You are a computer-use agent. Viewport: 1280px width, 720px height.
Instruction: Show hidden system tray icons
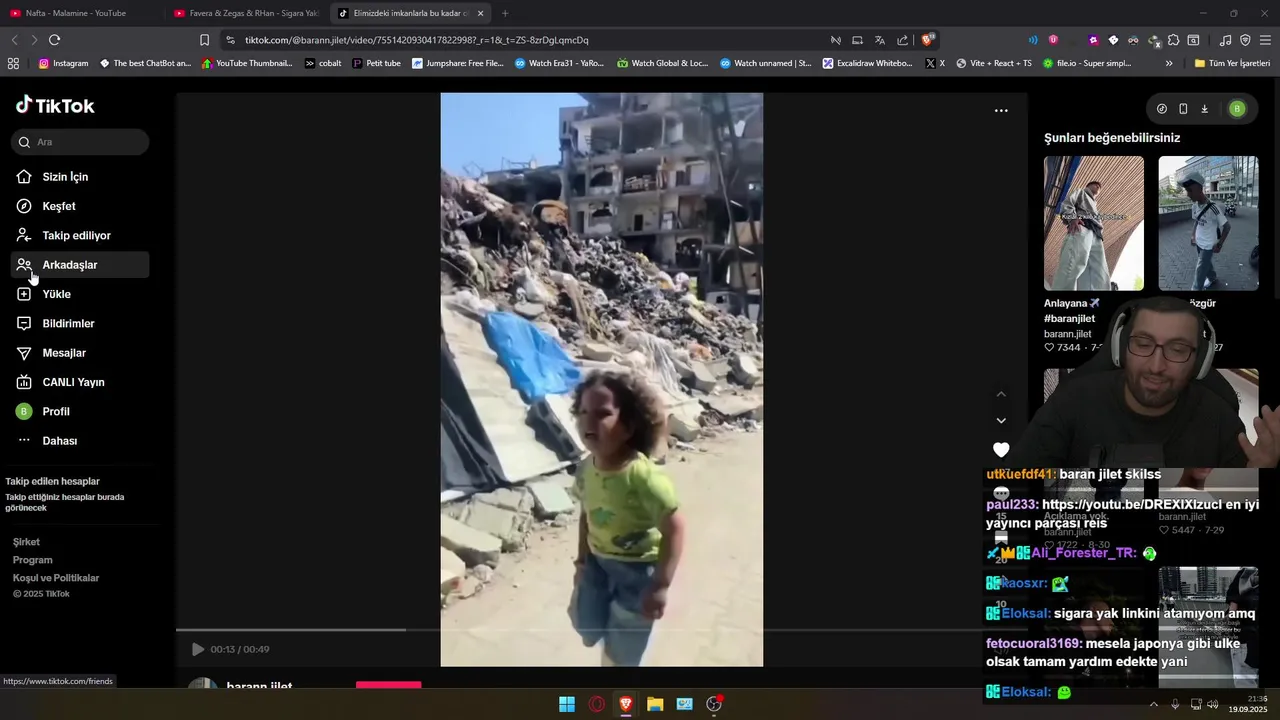[x=1153, y=704]
